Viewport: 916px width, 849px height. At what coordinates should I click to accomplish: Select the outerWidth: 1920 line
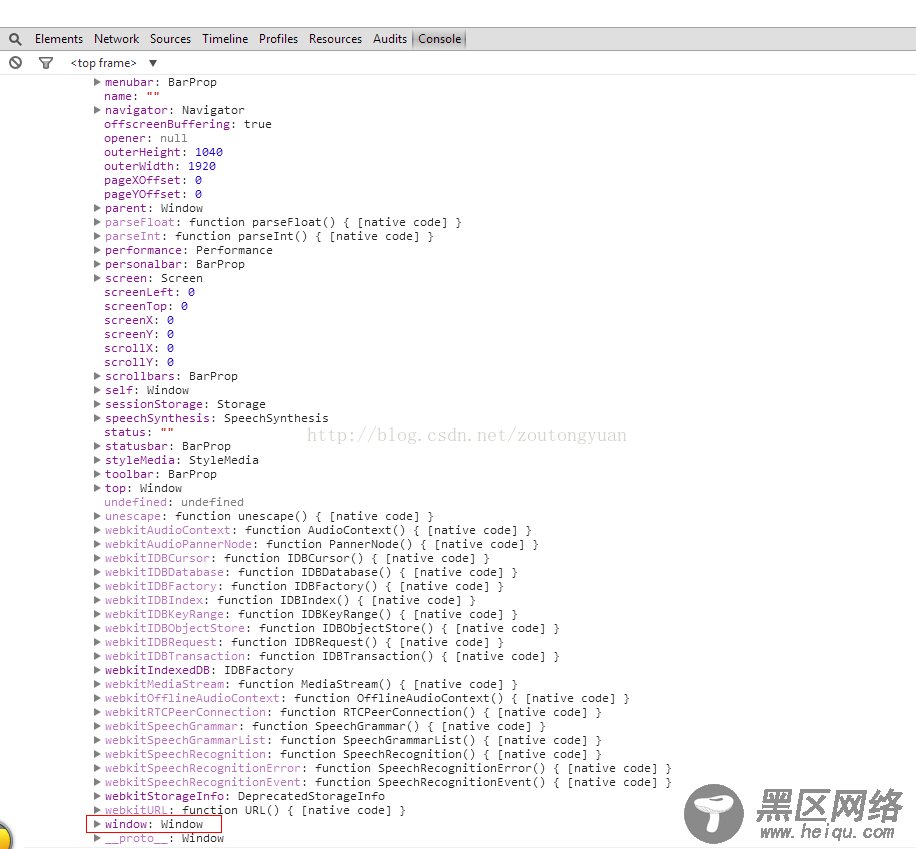[160, 166]
